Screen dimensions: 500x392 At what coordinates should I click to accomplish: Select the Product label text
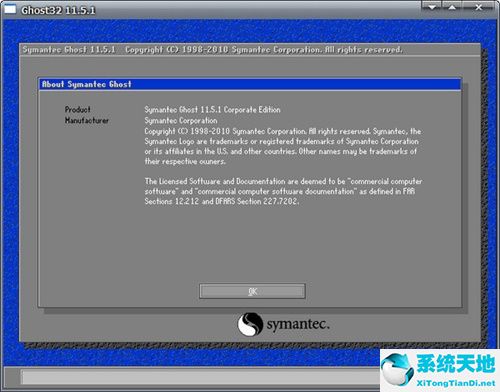click(x=78, y=110)
